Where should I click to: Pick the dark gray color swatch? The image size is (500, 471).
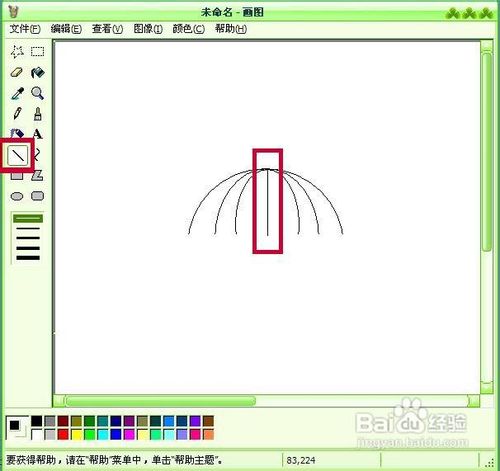point(50,421)
